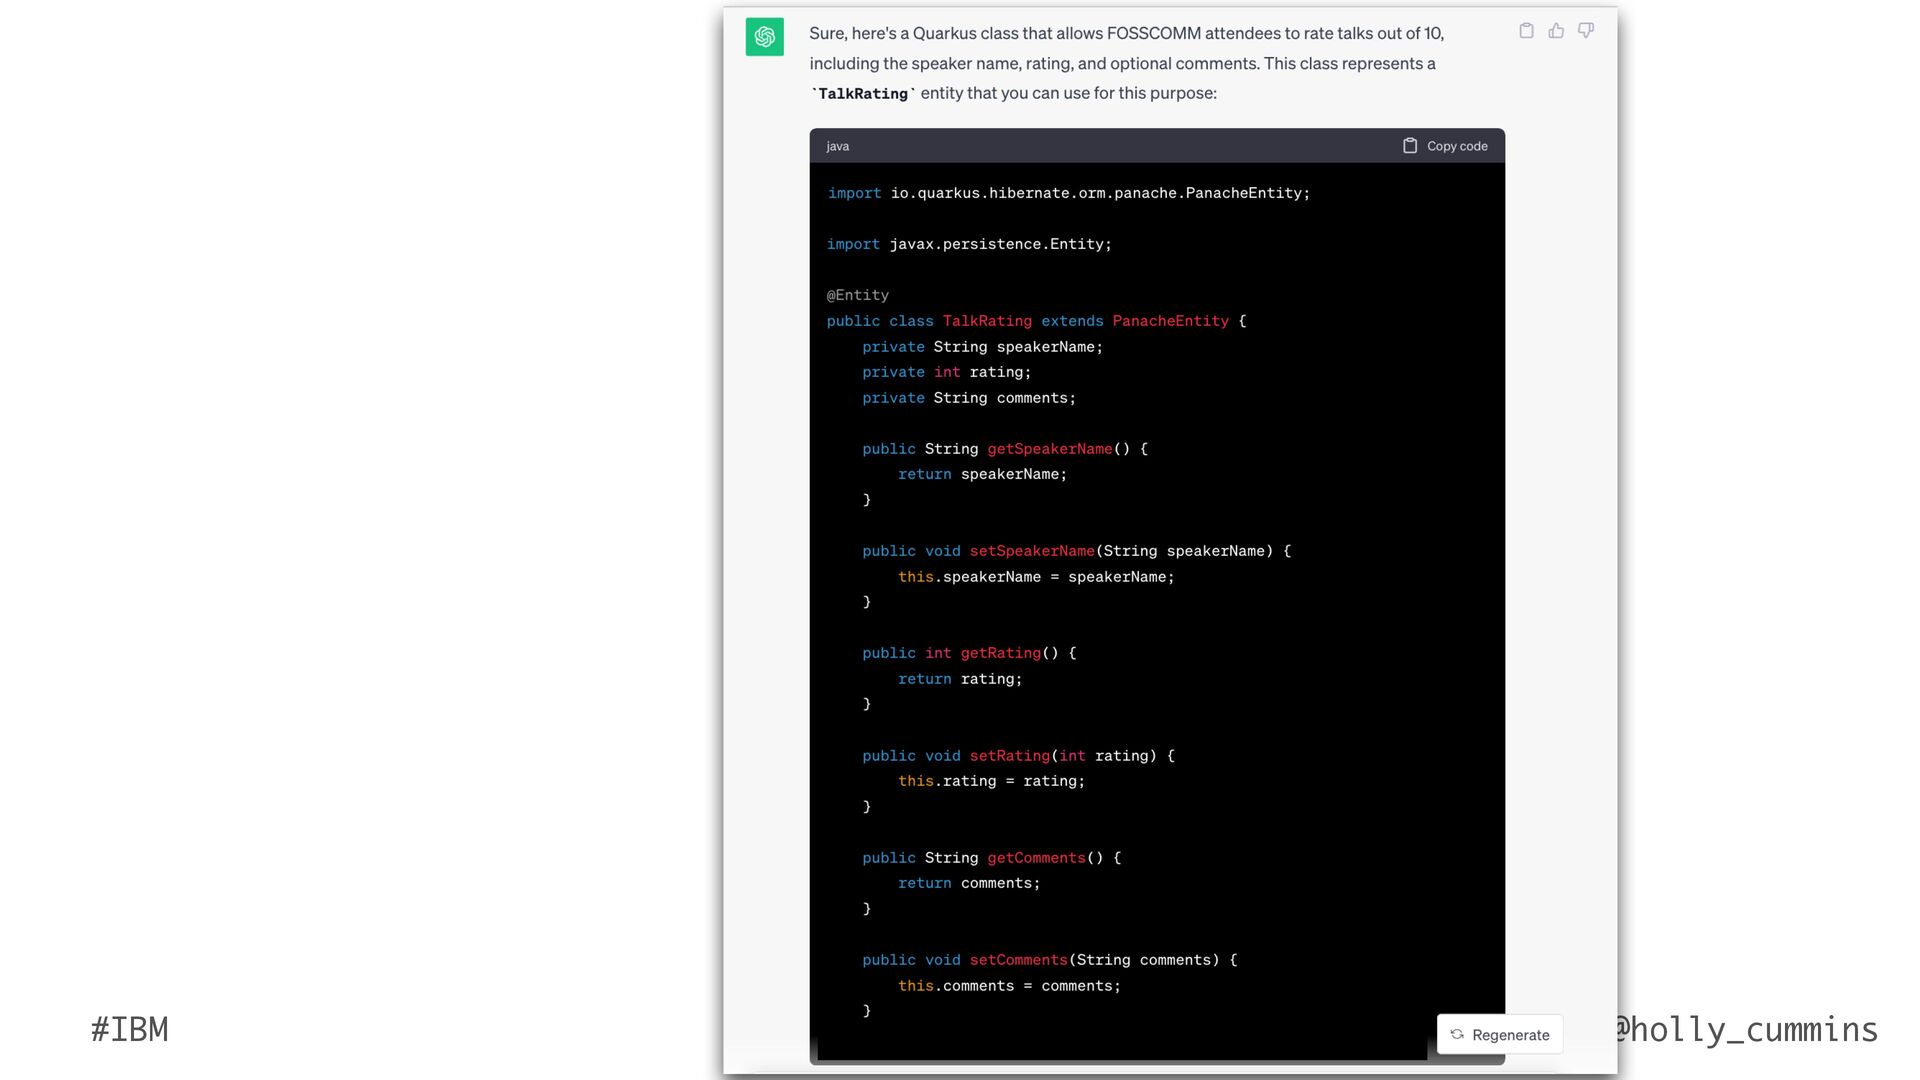
Task: Click the @Entity annotation
Action: (858, 295)
